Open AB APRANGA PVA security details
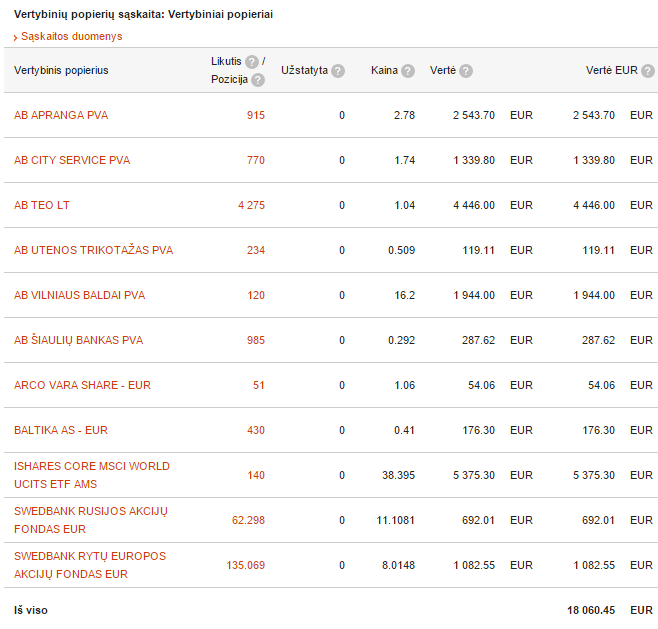 coord(61,115)
